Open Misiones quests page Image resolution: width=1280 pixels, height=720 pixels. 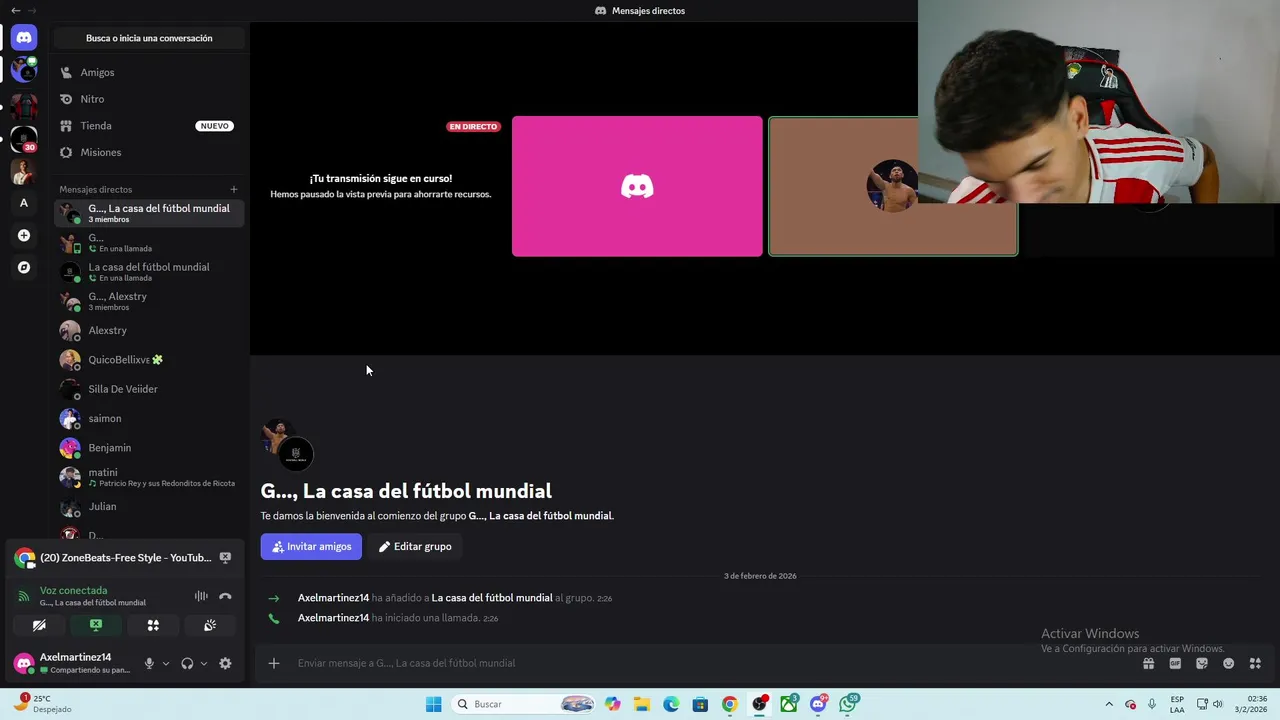149,152
